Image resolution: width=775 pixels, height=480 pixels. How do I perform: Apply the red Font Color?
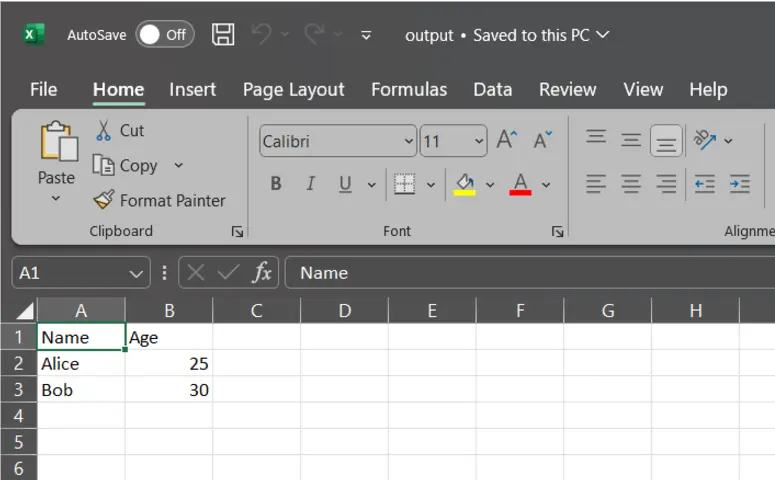[520, 184]
